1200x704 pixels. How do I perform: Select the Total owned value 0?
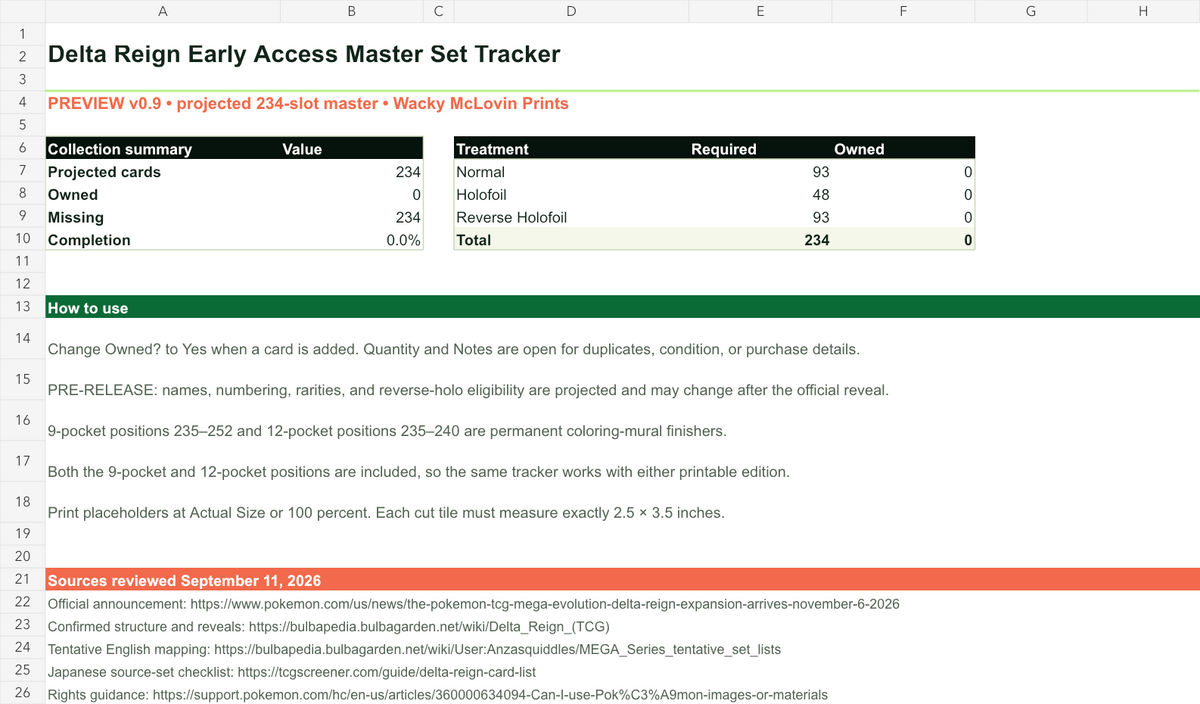pyautogui.click(x=903, y=240)
